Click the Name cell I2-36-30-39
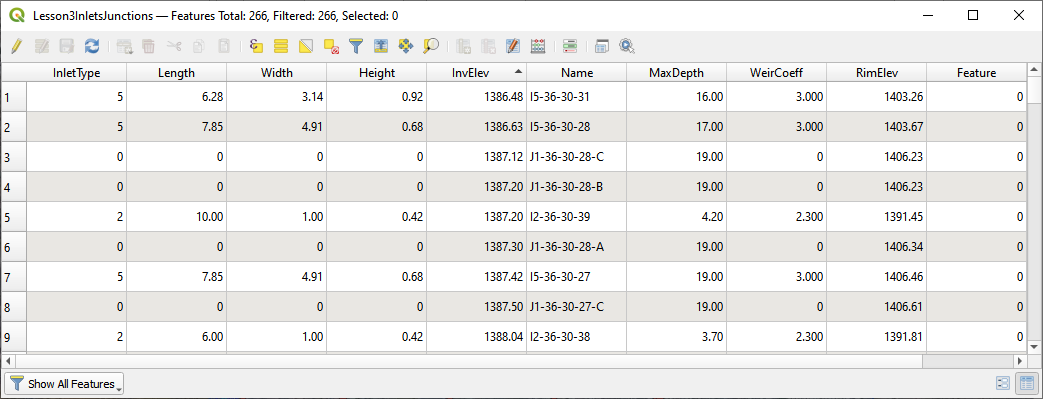This screenshot has height=399, width=1043. tap(577, 217)
